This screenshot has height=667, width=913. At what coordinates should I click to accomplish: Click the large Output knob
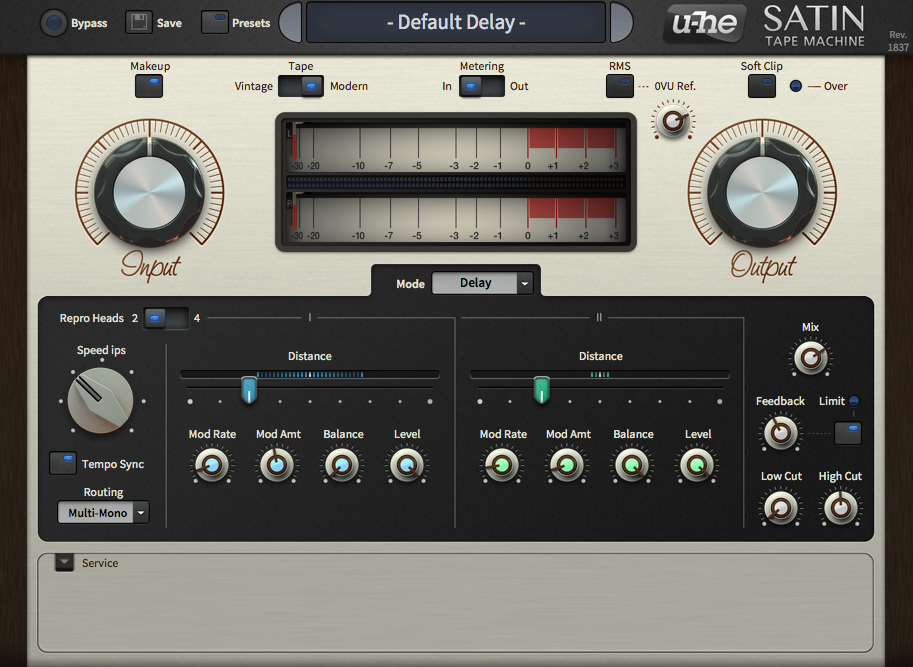(763, 190)
